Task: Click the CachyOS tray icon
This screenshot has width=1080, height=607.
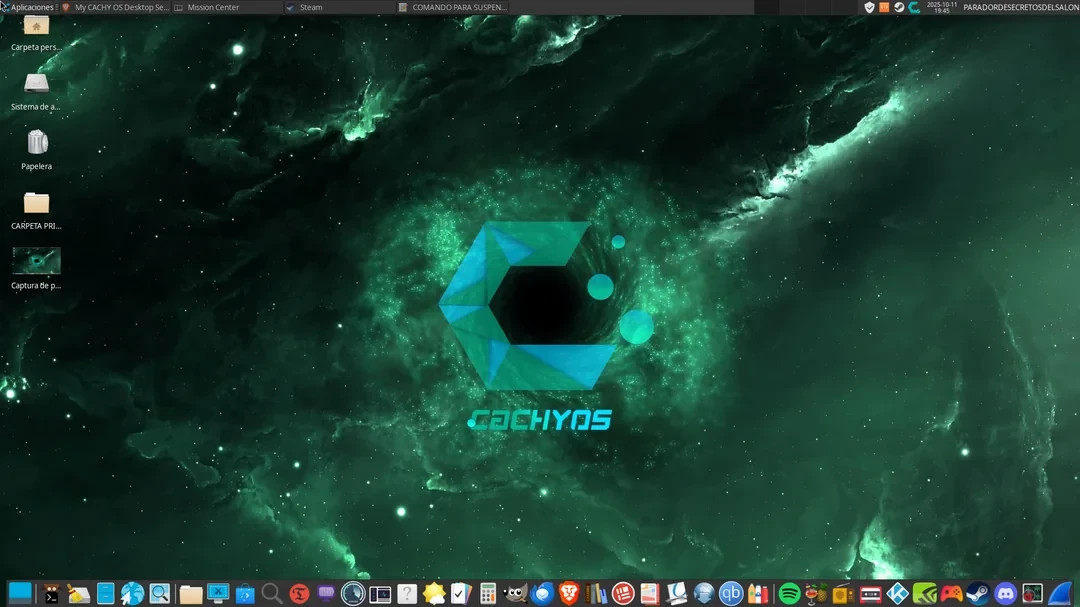Action: click(x=914, y=7)
